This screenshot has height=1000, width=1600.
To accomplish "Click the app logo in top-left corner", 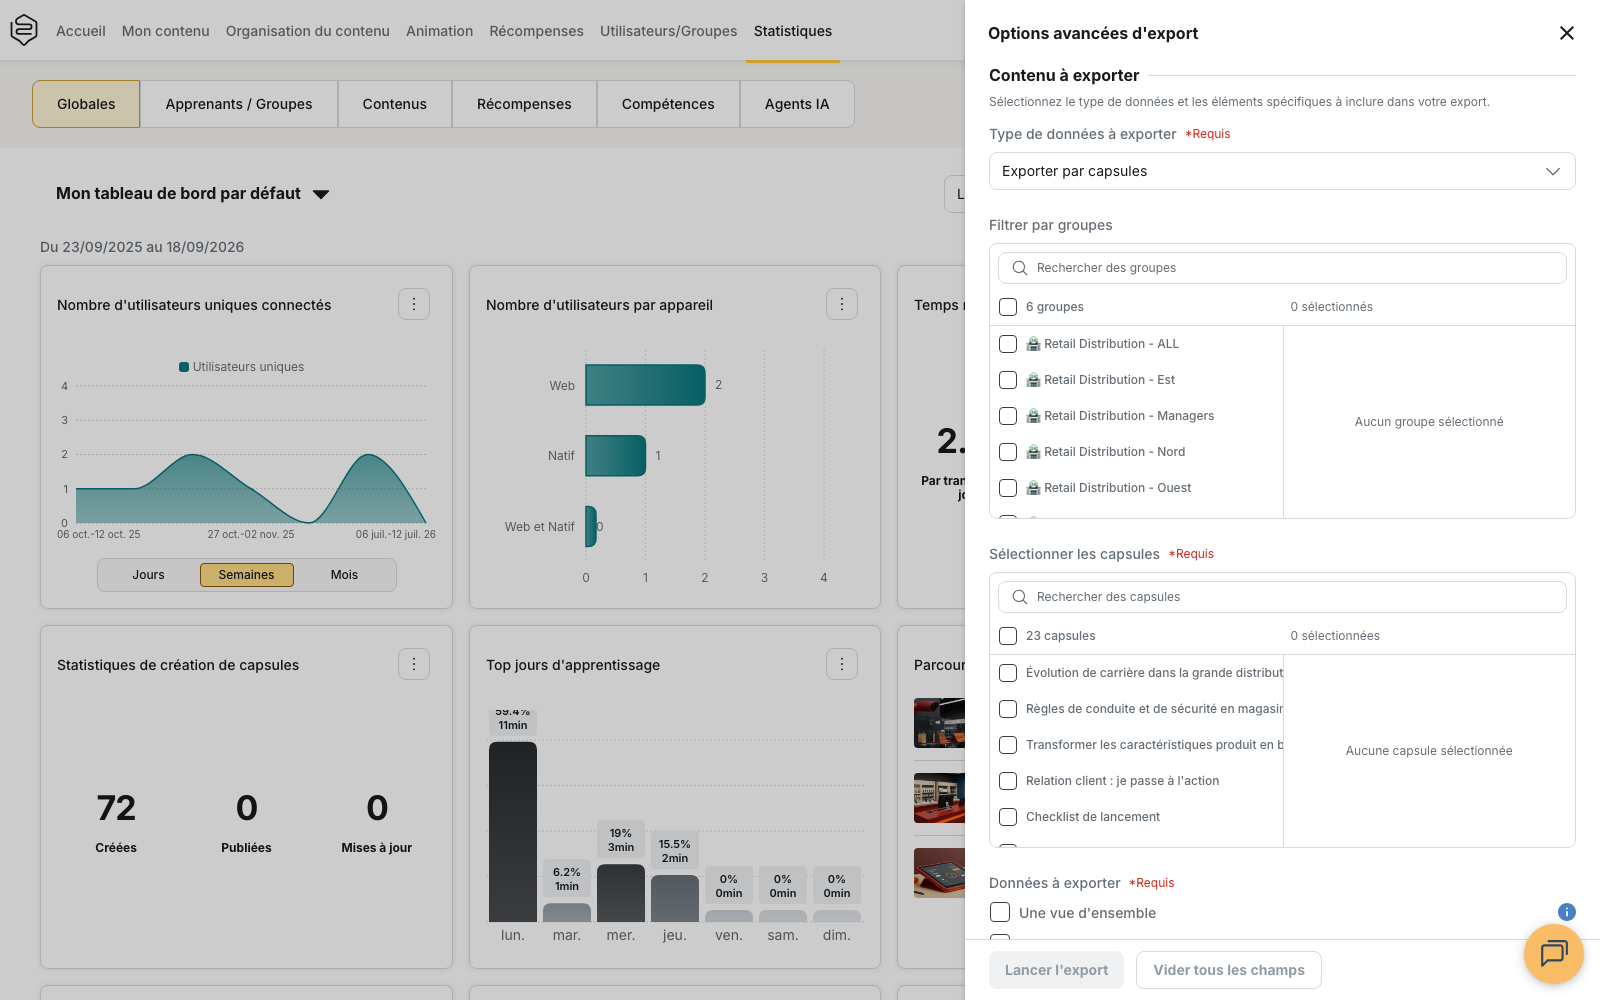I will (24, 30).
